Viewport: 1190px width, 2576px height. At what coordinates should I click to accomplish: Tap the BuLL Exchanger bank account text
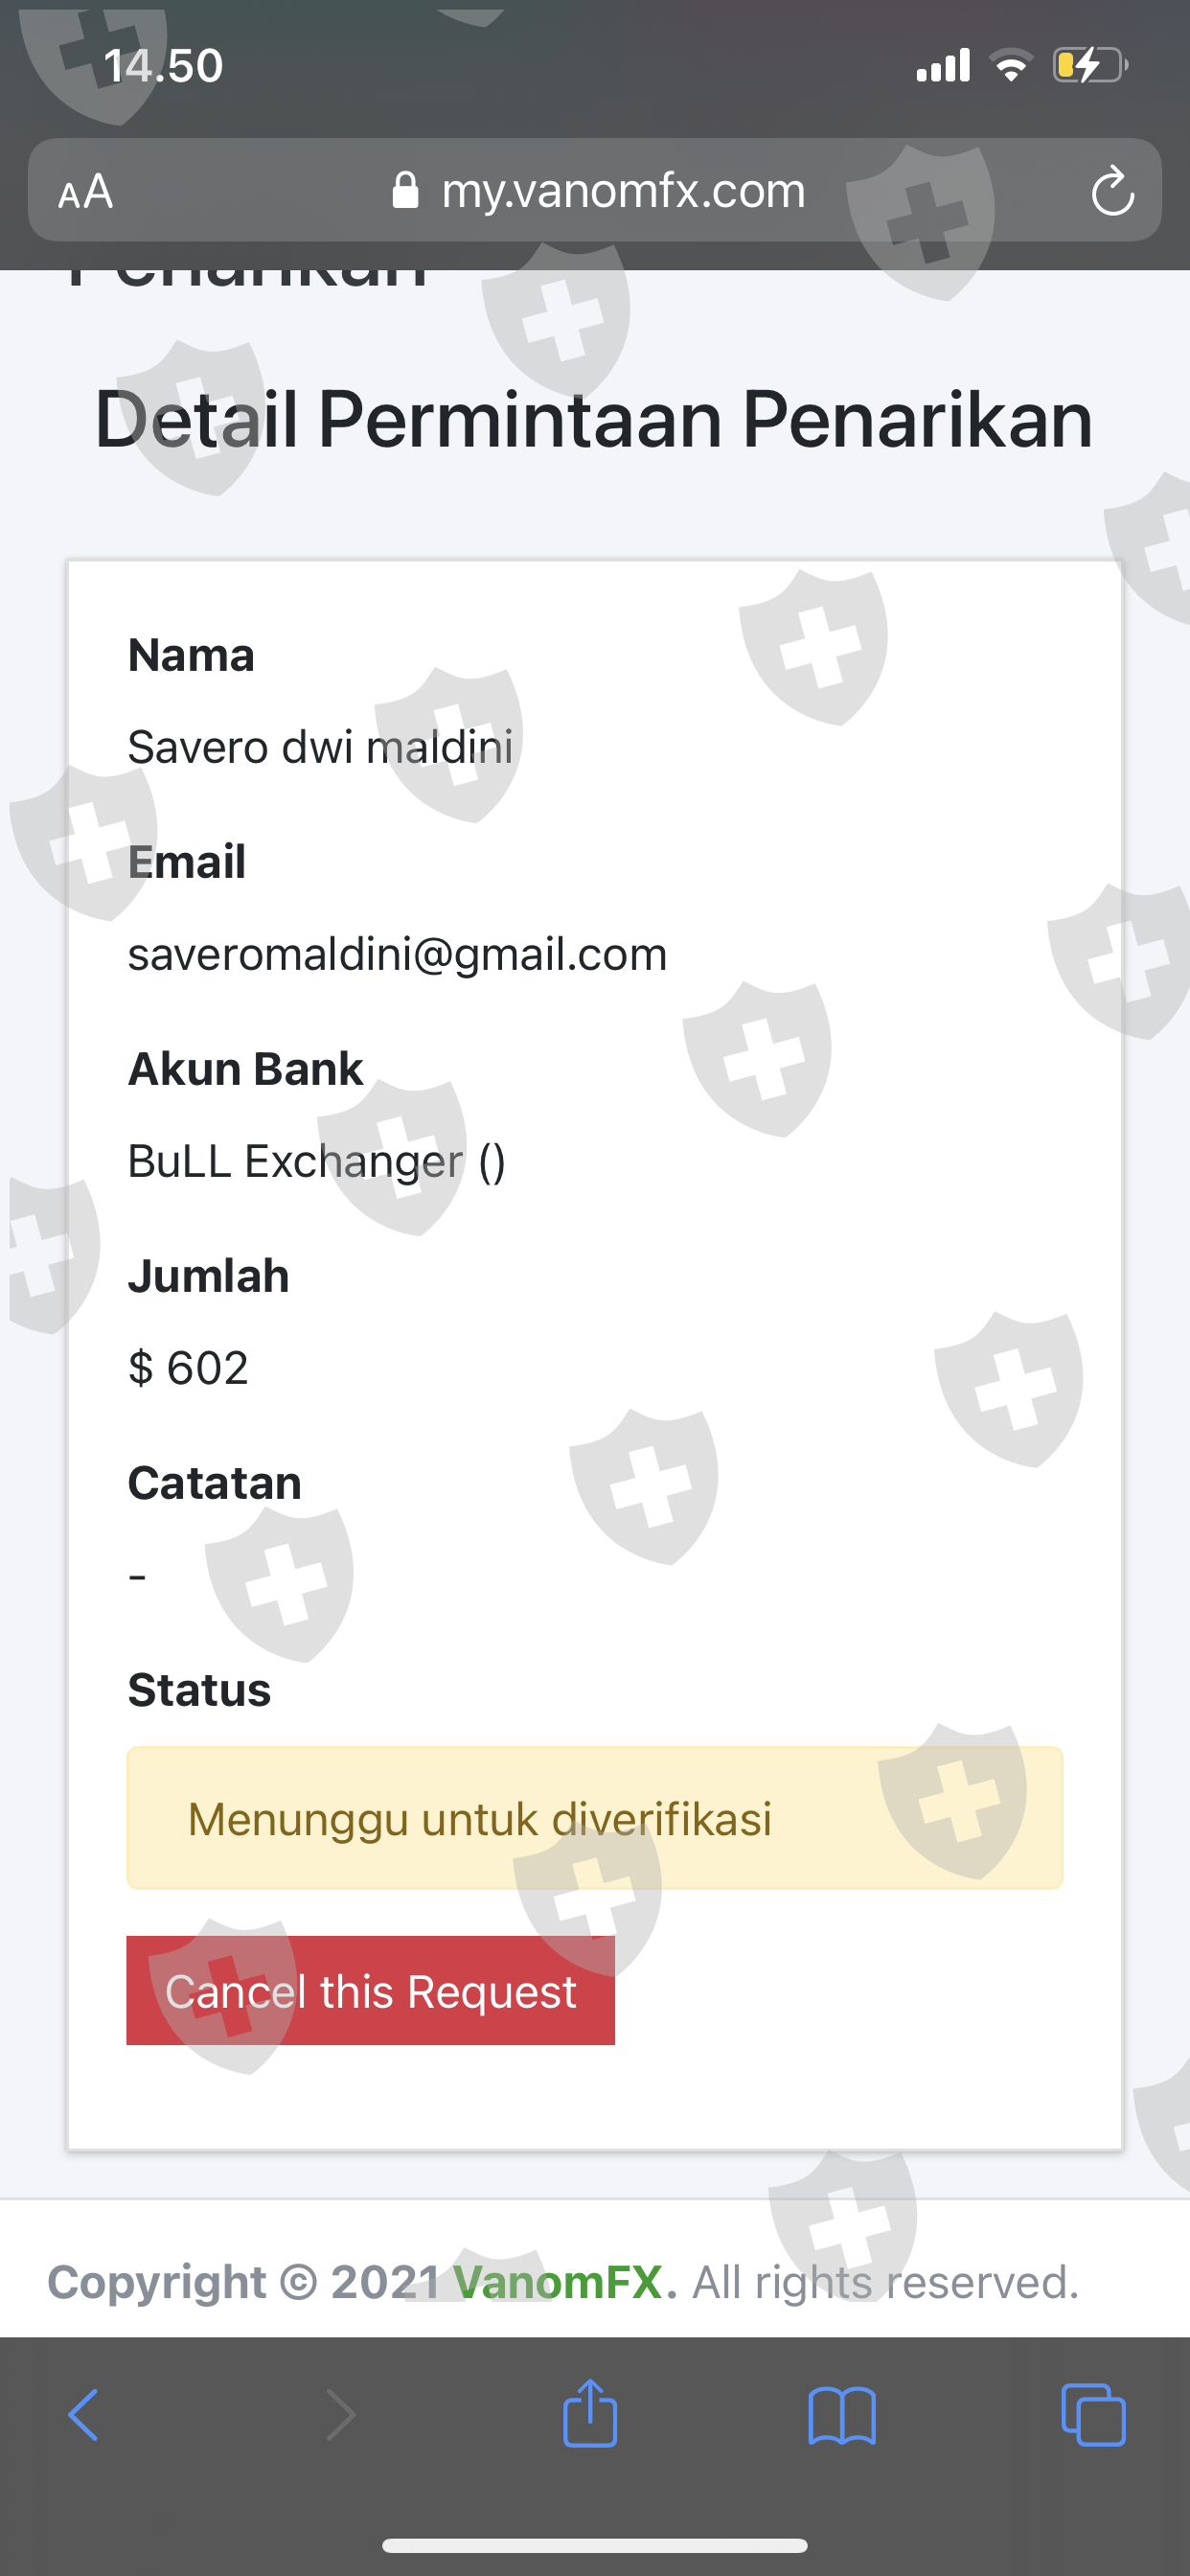point(316,1161)
